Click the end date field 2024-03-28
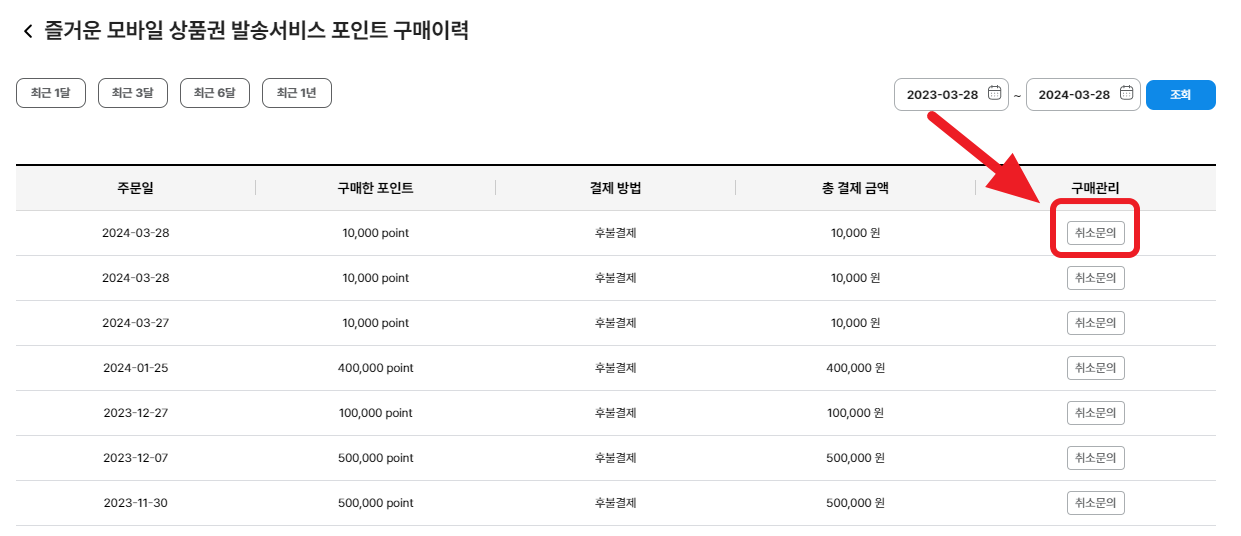This screenshot has width=1241, height=536. pos(1074,95)
